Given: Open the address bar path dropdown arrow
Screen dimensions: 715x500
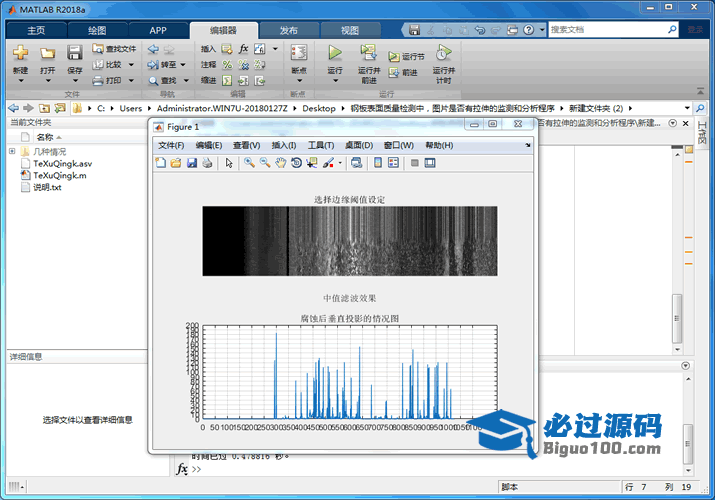Looking at the screenshot, I should click(687, 108).
